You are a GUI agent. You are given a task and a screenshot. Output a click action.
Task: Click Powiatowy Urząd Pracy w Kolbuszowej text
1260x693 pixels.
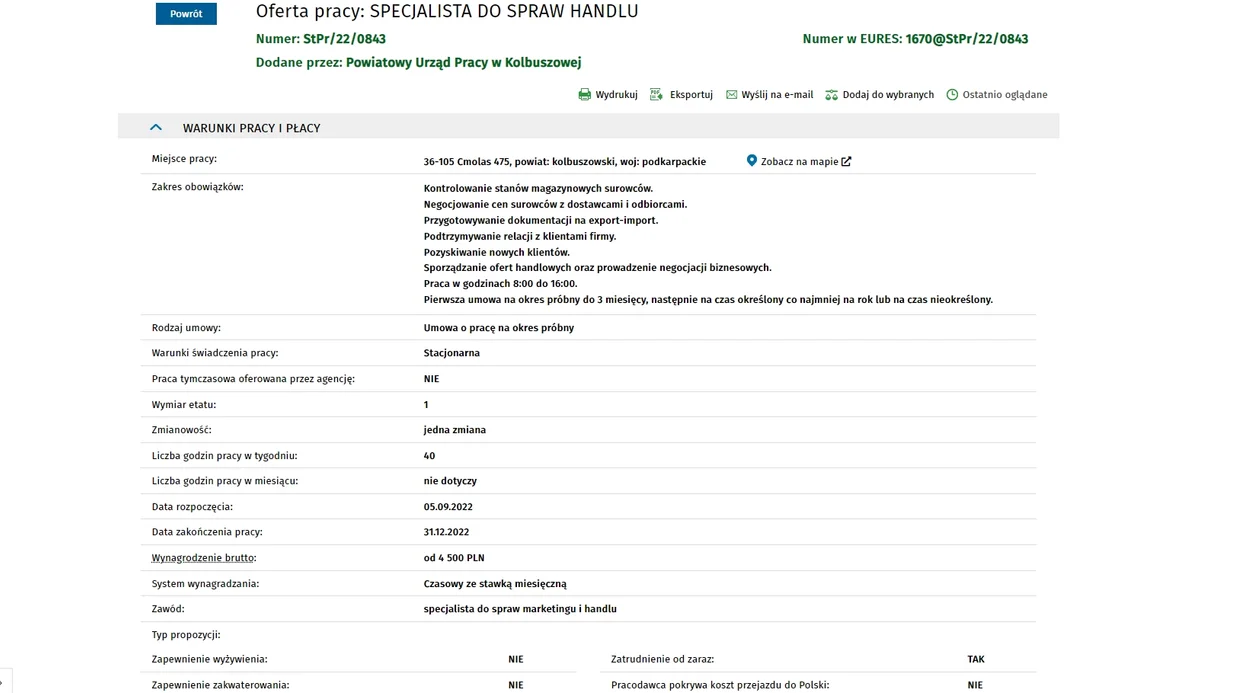pyautogui.click(x=463, y=62)
